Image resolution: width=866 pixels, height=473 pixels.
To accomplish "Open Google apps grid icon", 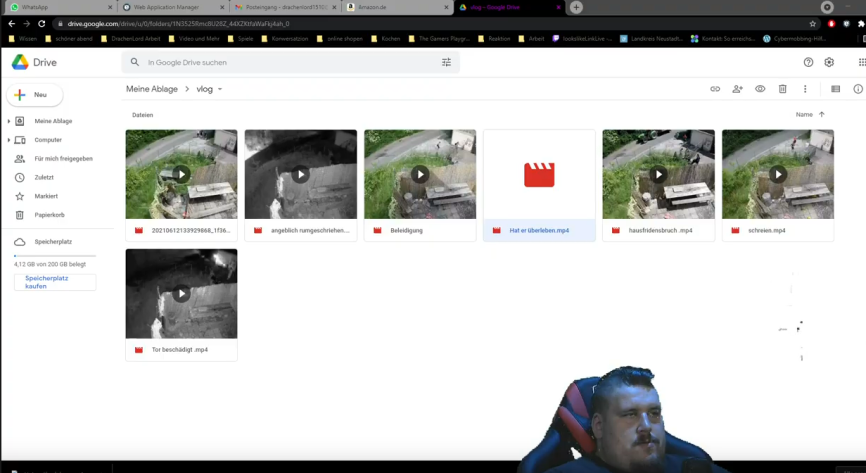I will point(862,62).
